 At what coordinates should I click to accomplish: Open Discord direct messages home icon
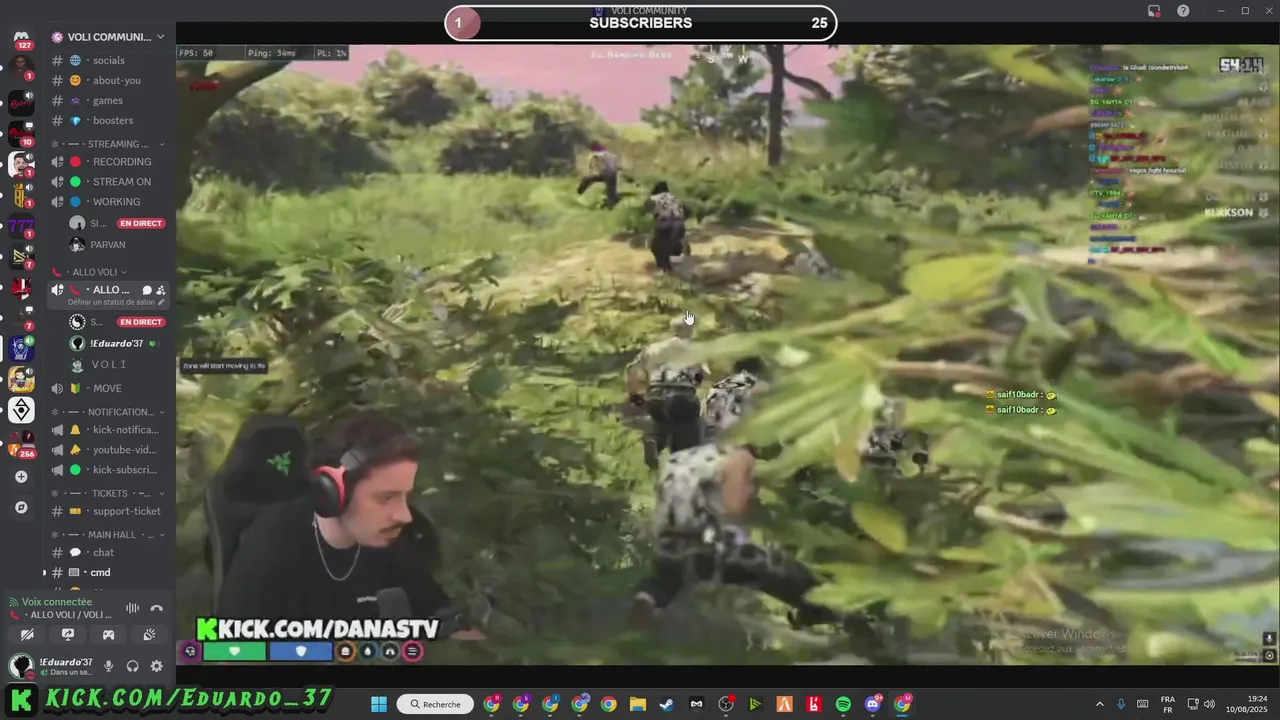click(x=21, y=38)
